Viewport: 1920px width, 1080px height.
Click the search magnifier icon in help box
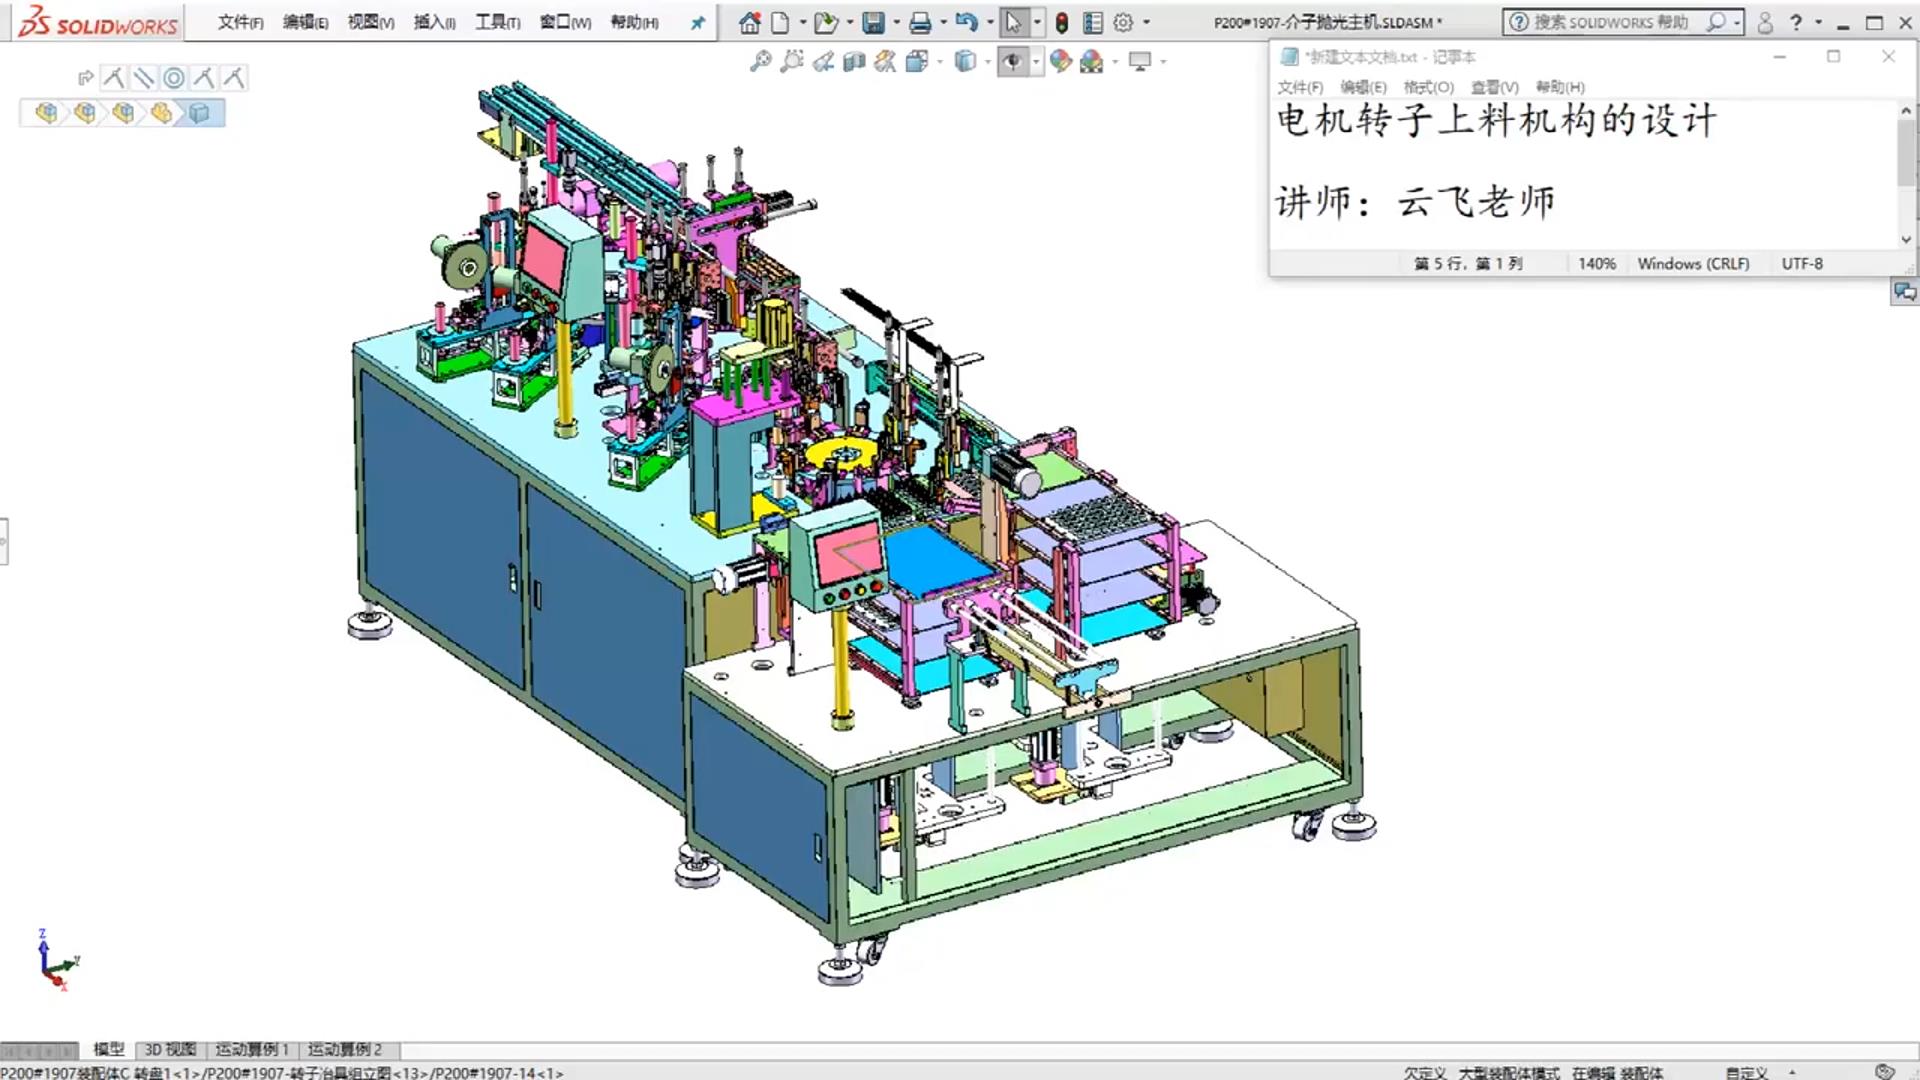tap(1717, 22)
